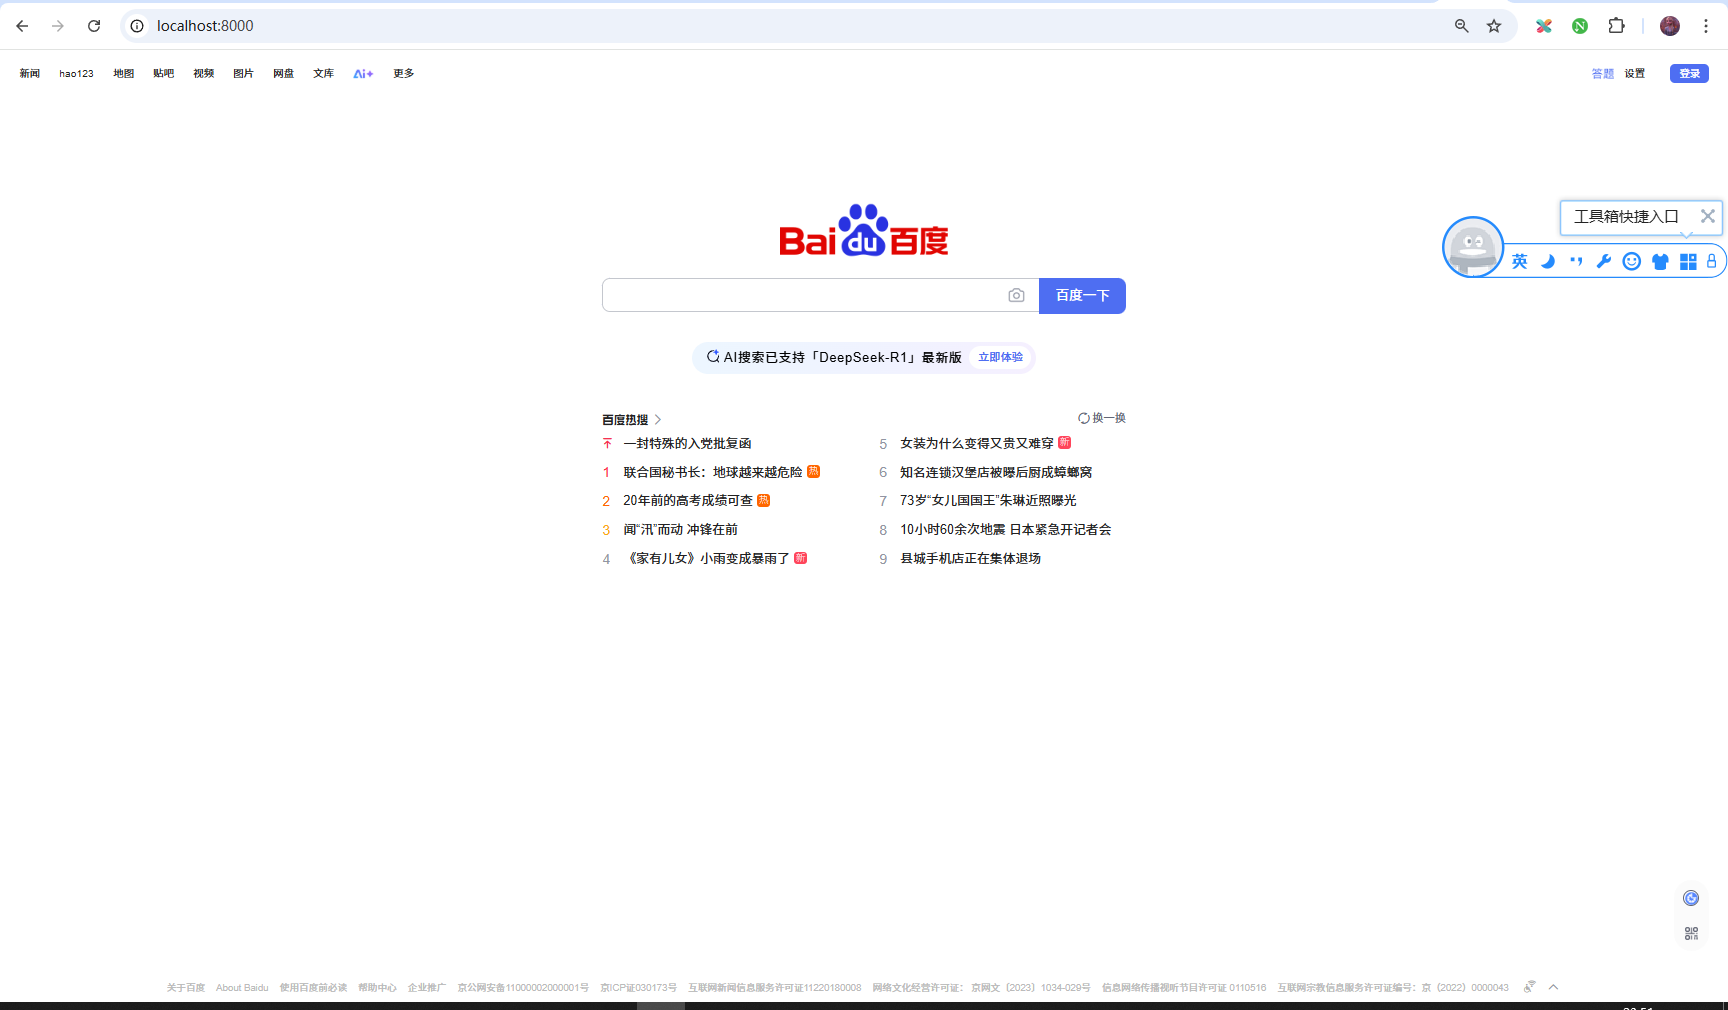Image resolution: width=1728 pixels, height=1010 pixels.
Task: Open 网盘 in the top navigation
Action: (x=284, y=74)
